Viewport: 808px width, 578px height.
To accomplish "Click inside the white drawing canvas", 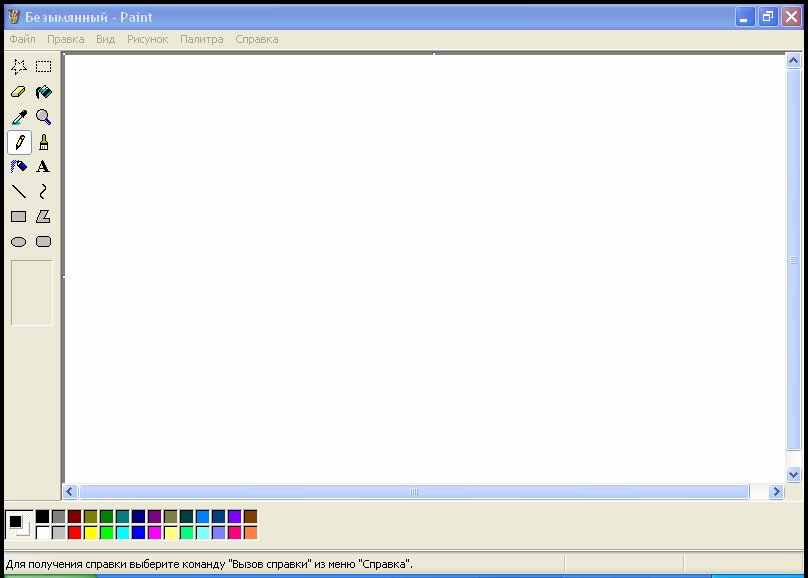I will (424, 268).
